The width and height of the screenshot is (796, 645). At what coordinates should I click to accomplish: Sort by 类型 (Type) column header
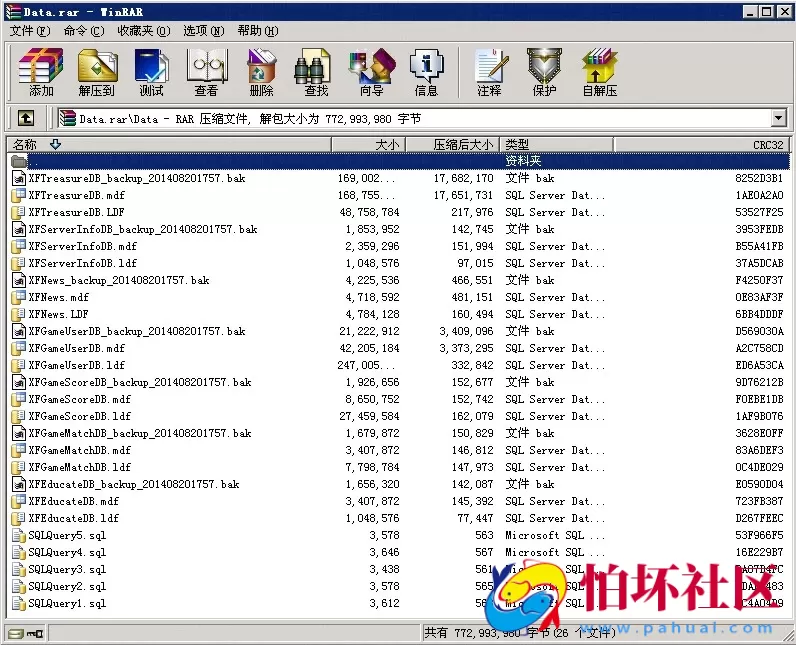[x=557, y=145]
